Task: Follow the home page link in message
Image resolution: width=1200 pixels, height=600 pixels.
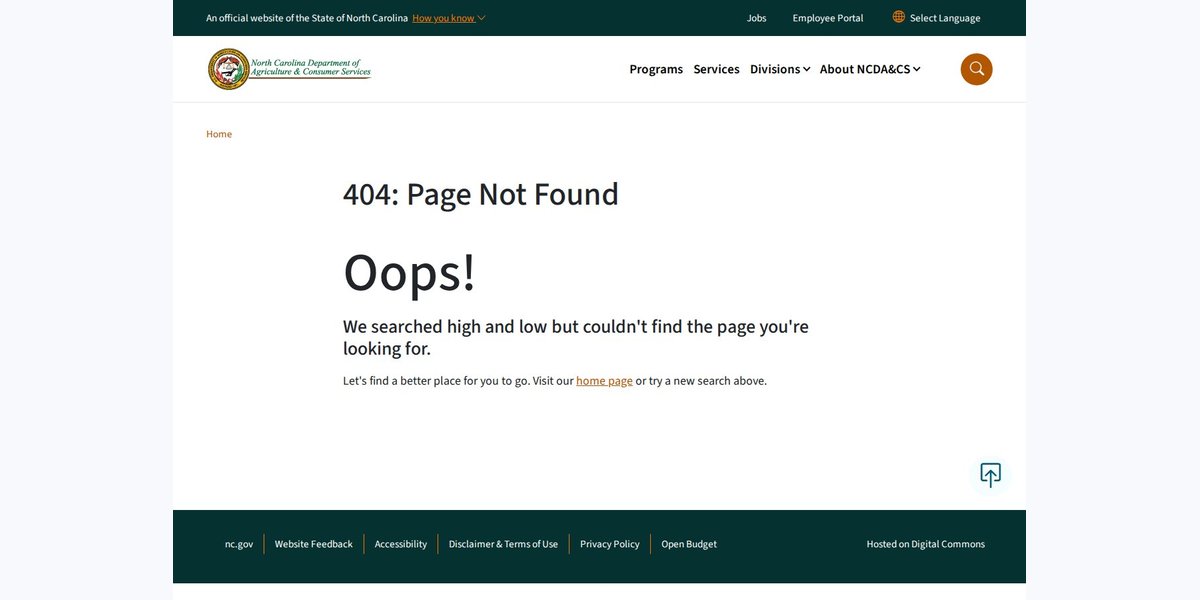Action: (604, 381)
